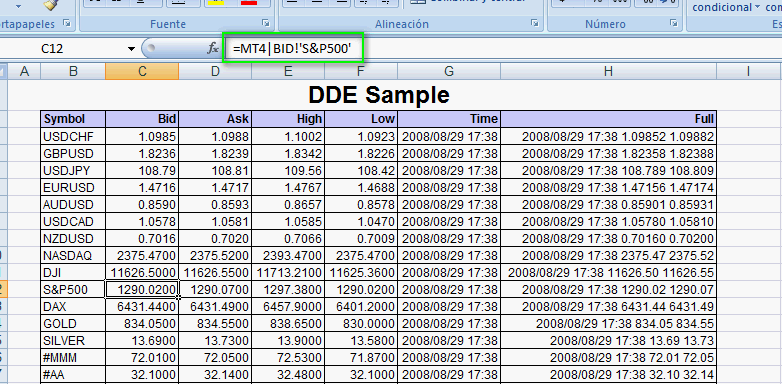Select the GBPUSD symbol cell

[x=73, y=153]
